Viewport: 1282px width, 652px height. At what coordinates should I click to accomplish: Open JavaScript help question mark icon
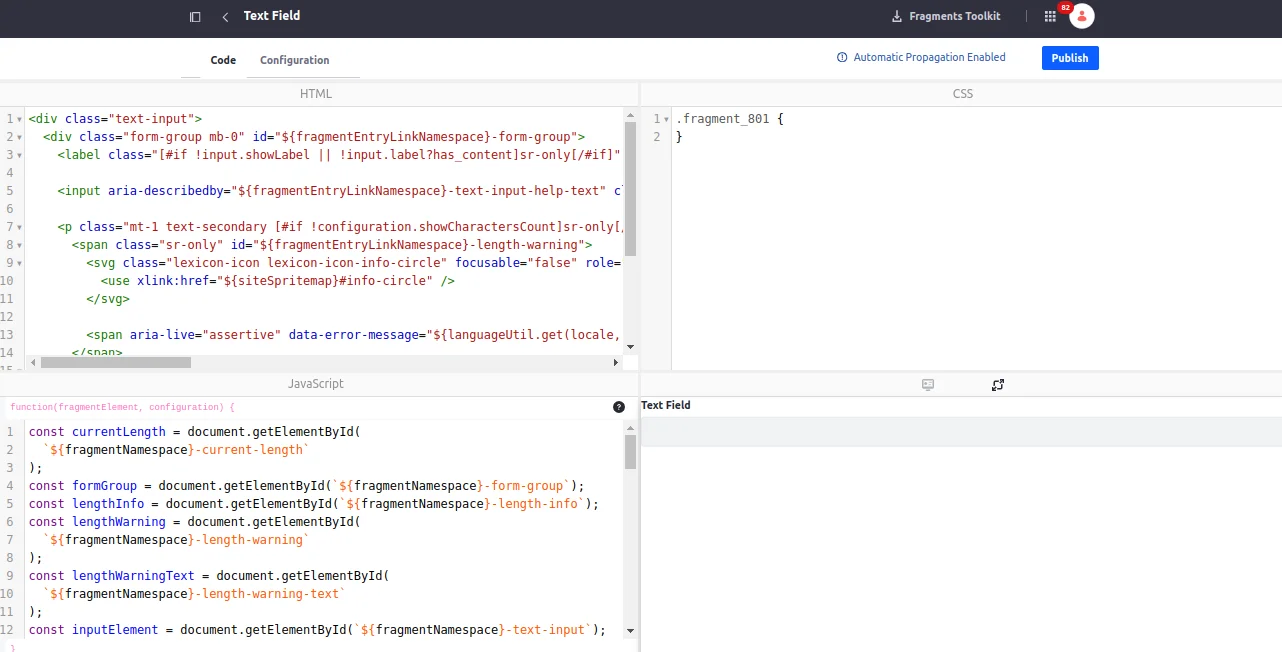(619, 407)
